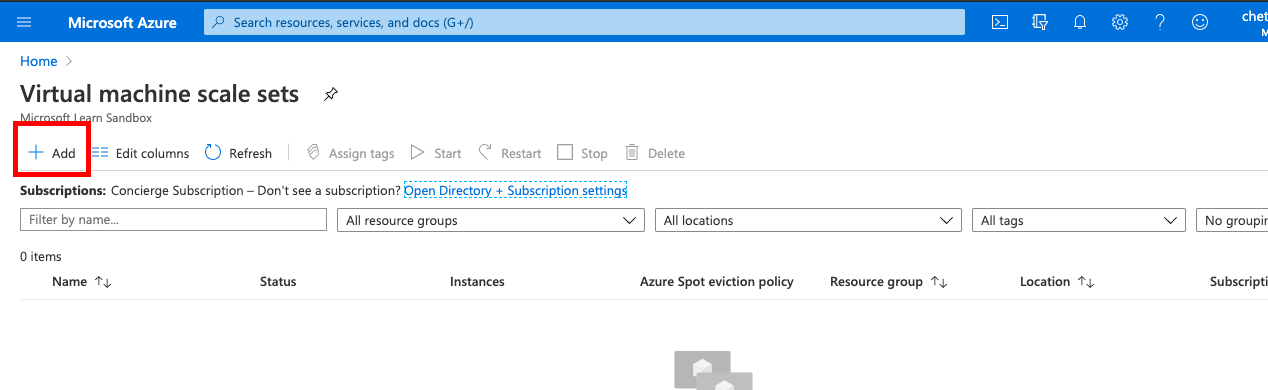Viewport: 1268px width, 390px height.
Task: Click the Restart command
Action: (x=510, y=153)
